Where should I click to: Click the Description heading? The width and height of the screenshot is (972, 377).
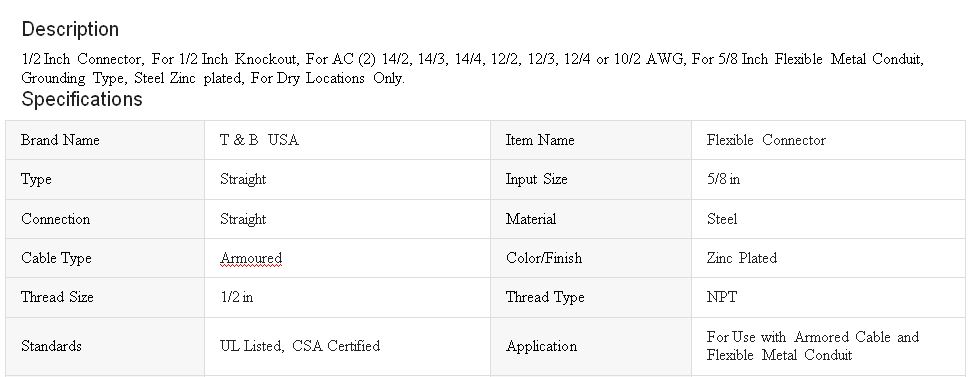click(x=70, y=29)
